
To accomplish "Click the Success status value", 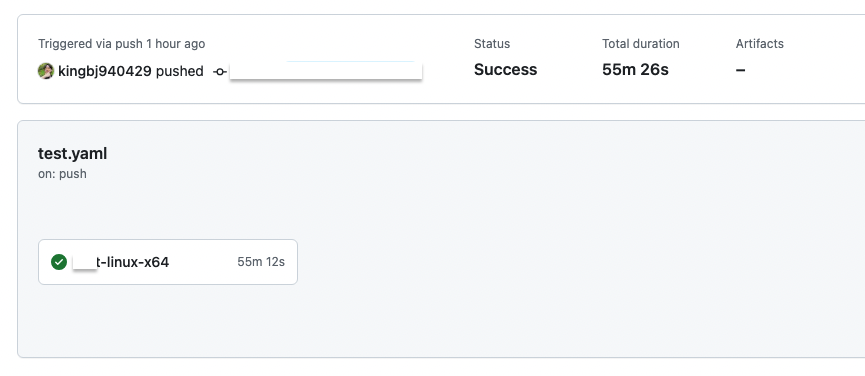I will point(505,70).
